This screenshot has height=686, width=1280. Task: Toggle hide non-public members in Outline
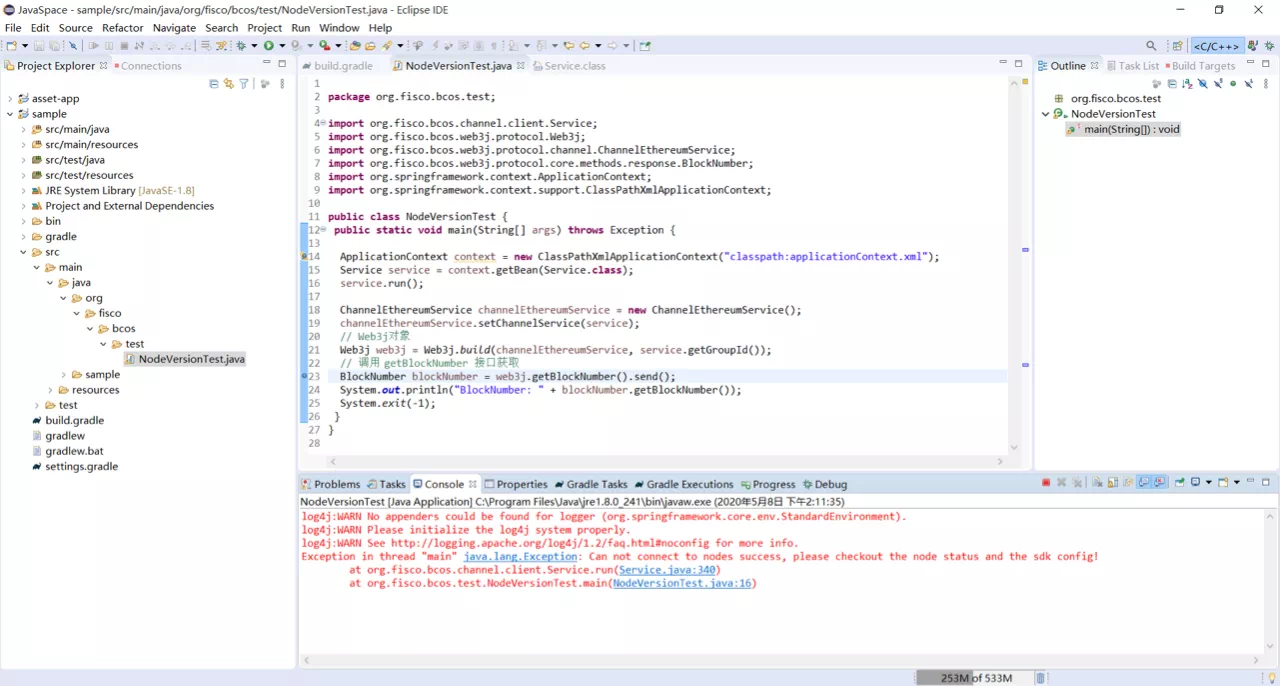tap(1233, 84)
